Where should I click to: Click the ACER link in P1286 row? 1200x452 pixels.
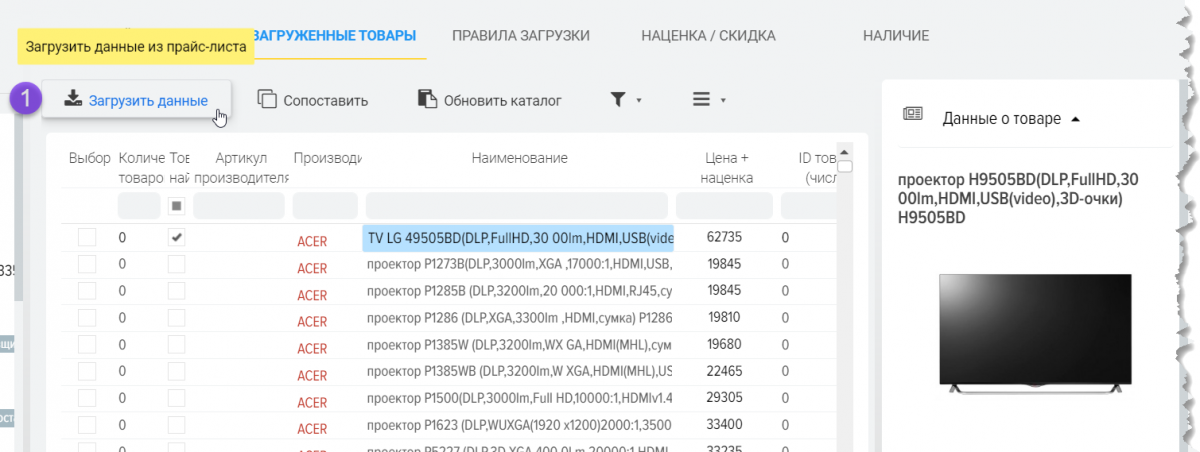point(312,322)
